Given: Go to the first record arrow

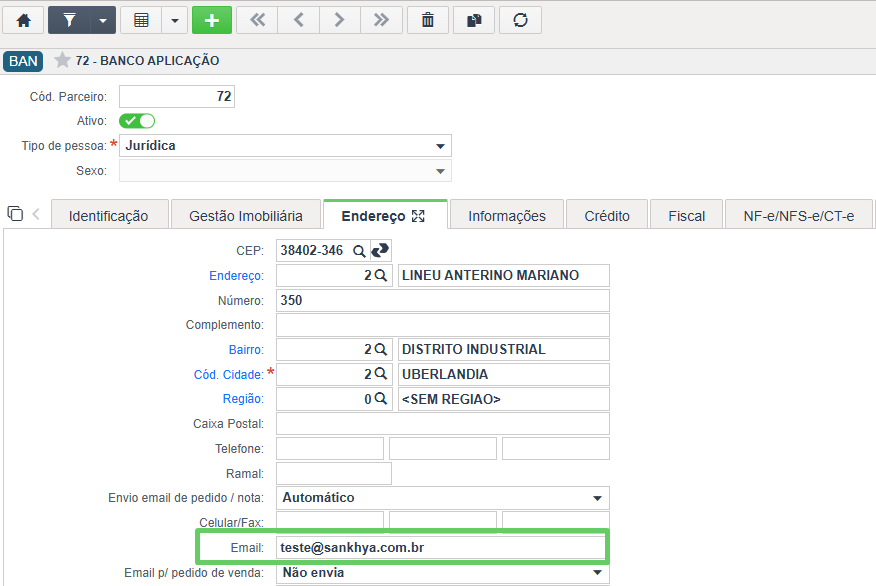Looking at the screenshot, I should pos(257,20).
